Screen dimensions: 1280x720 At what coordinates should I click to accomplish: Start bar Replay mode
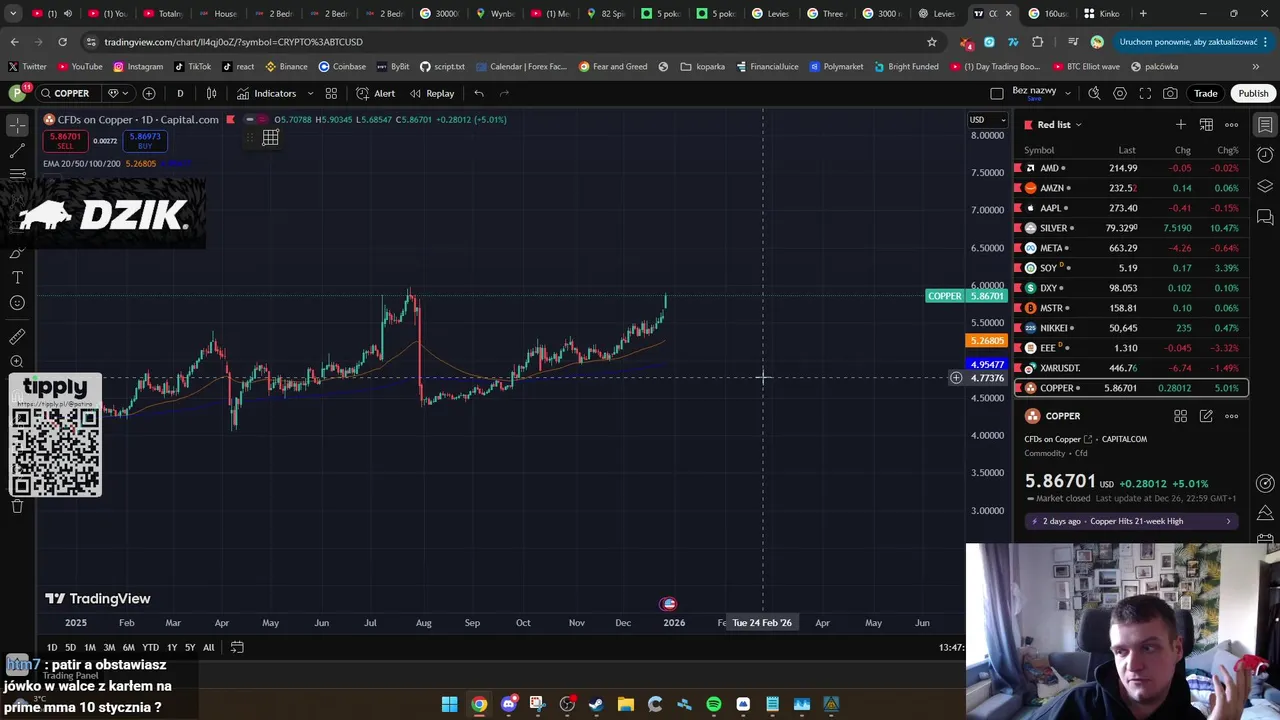[x=432, y=93]
